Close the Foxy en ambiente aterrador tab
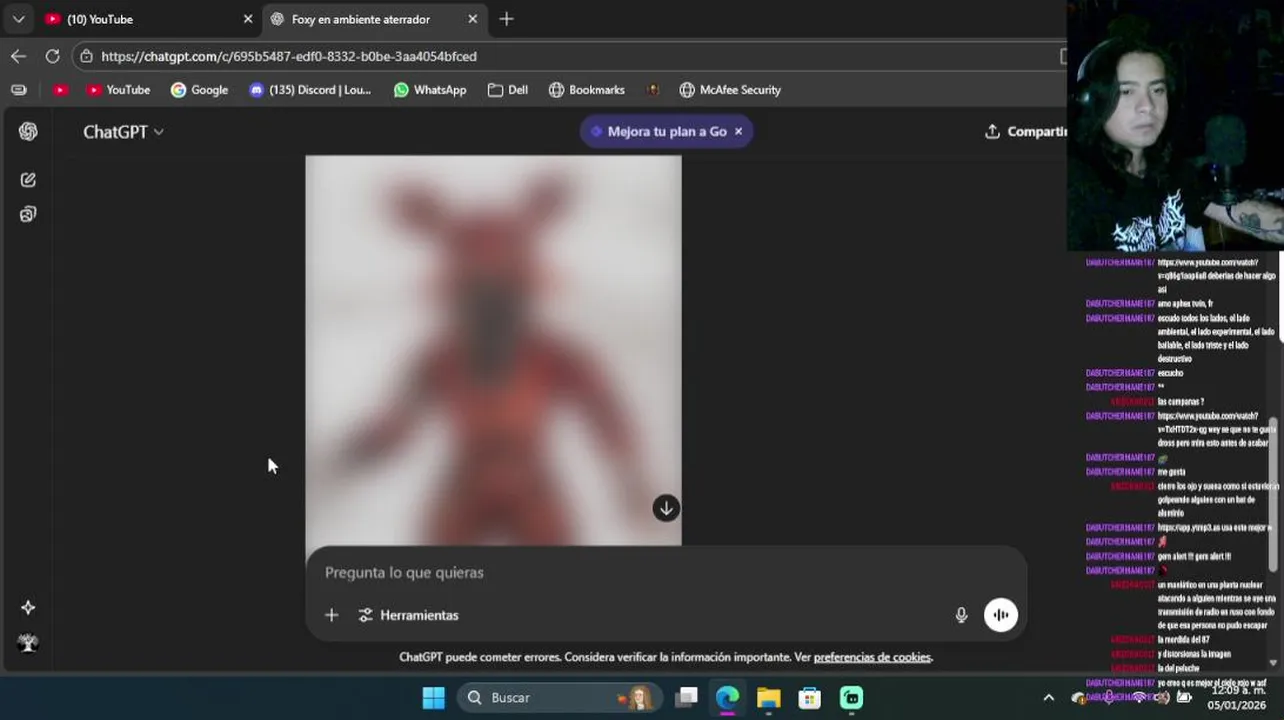 point(473,19)
